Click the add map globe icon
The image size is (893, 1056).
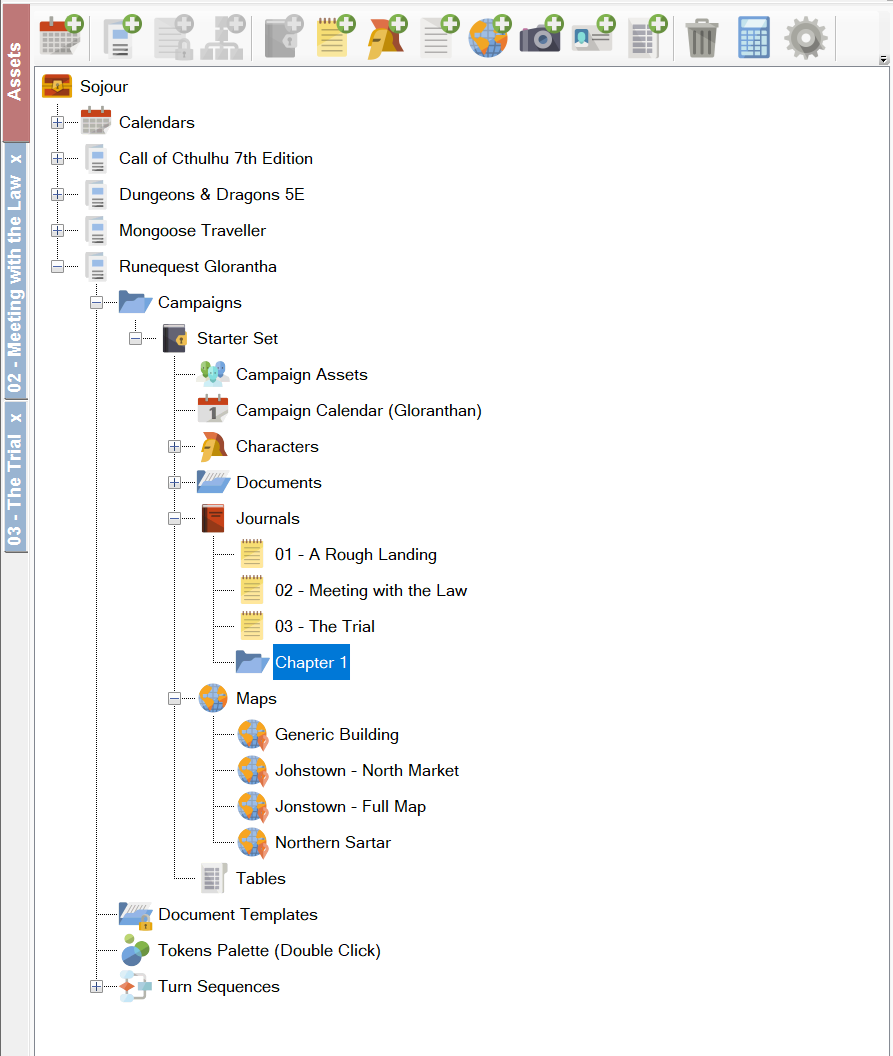tap(489, 37)
